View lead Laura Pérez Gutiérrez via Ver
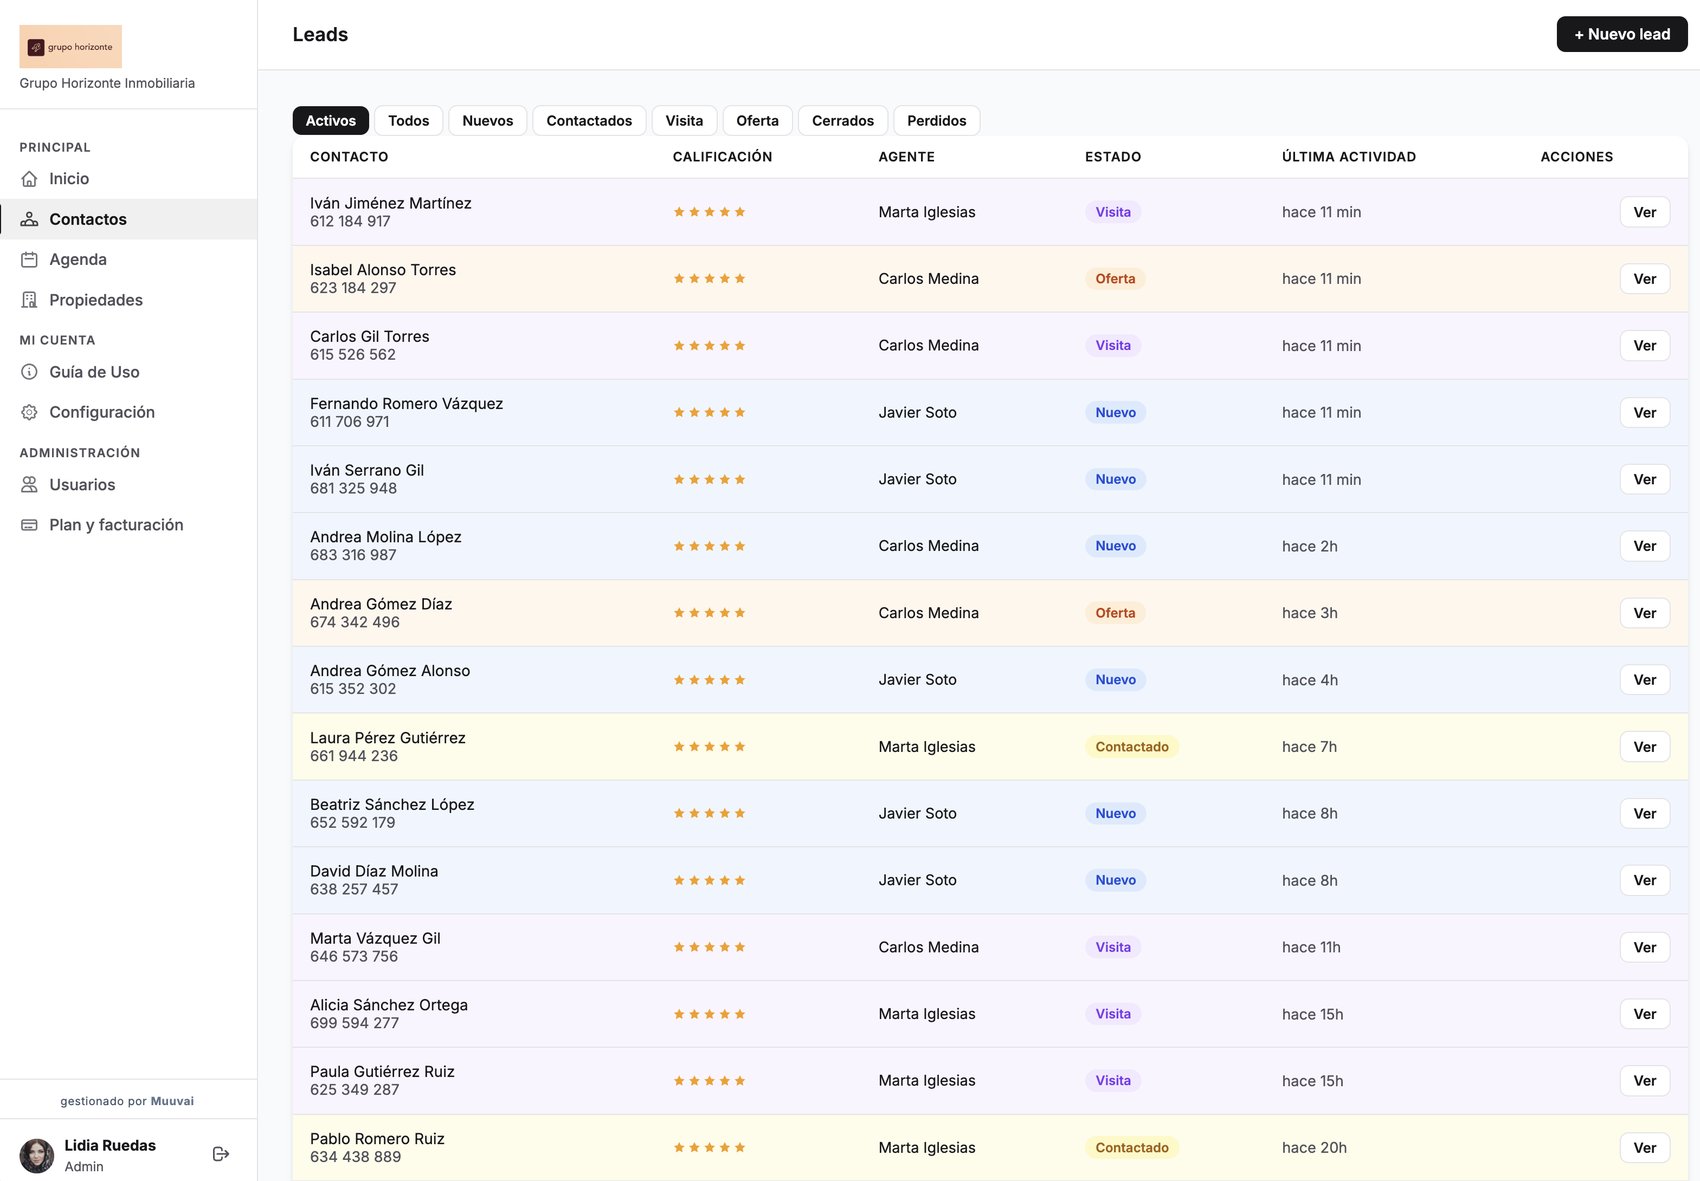The width and height of the screenshot is (1700, 1181). (1645, 747)
